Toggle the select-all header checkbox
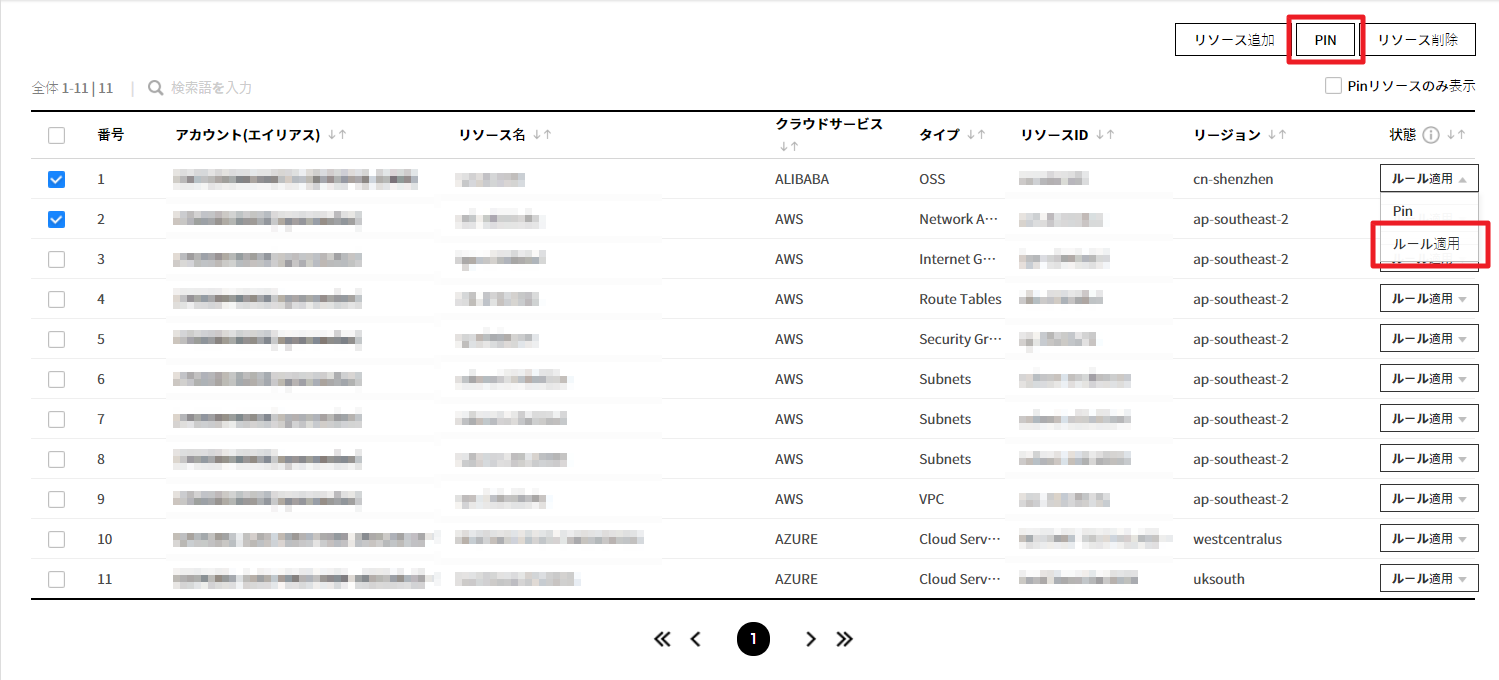Viewport: 1499px width, 680px height. 57,135
